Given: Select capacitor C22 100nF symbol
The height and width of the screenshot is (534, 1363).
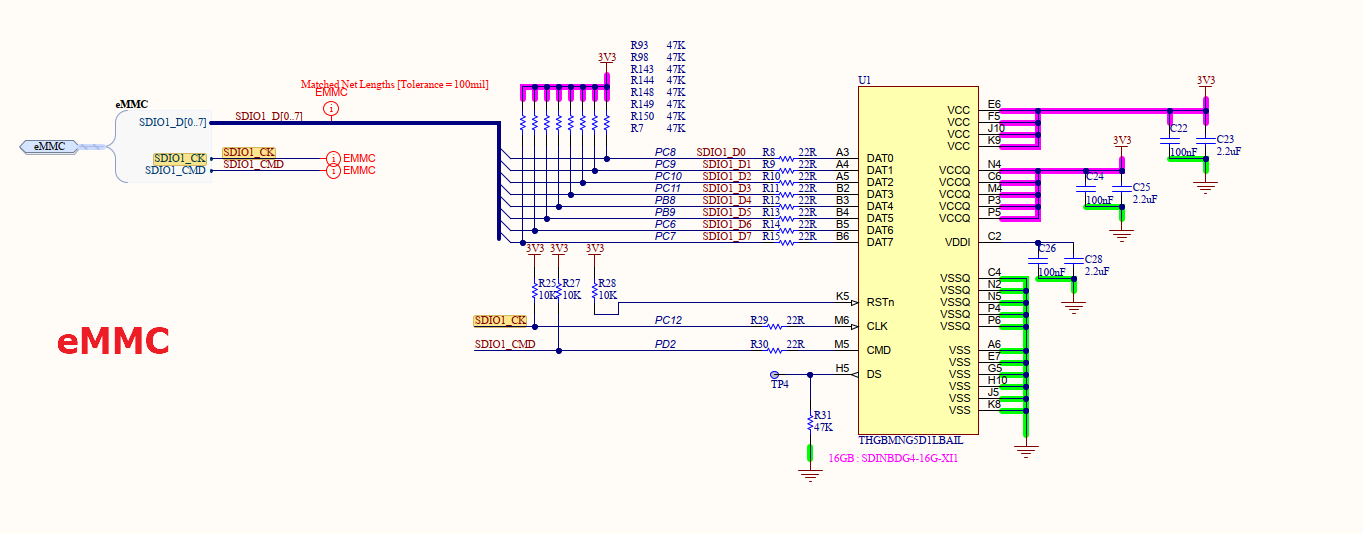Looking at the screenshot, I should [x=1170, y=140].
